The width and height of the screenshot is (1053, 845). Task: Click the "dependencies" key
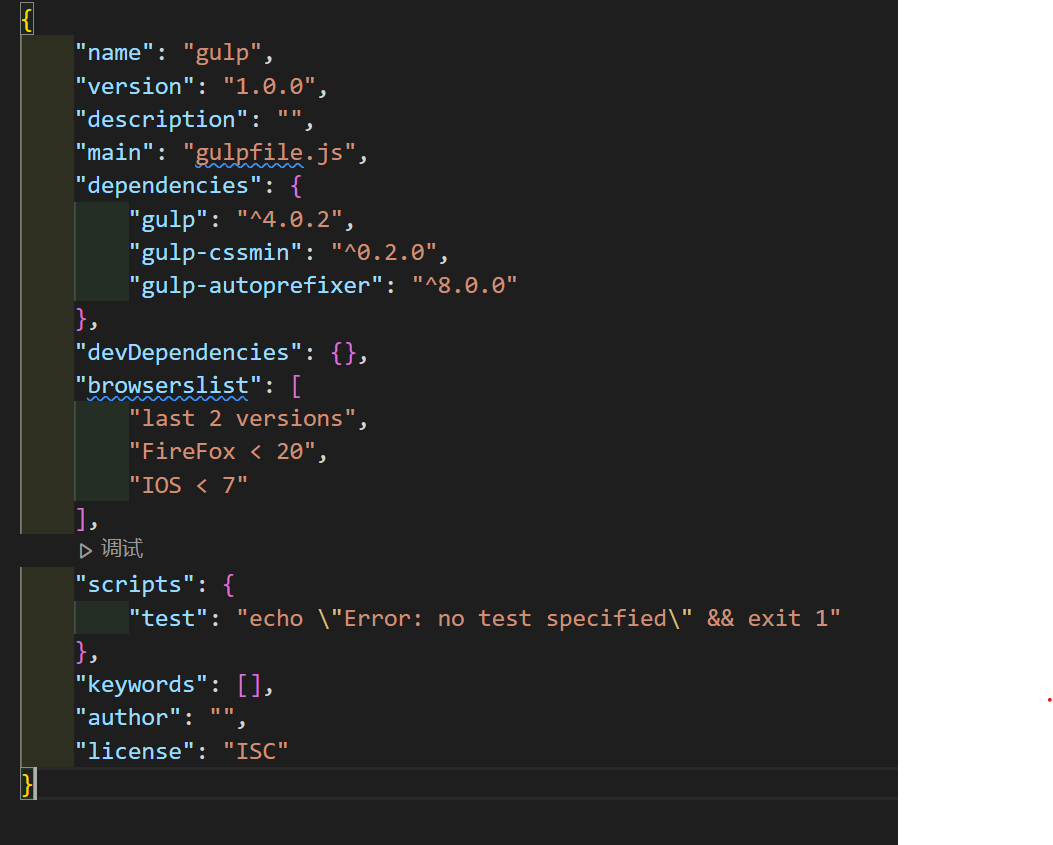point(169,185)
